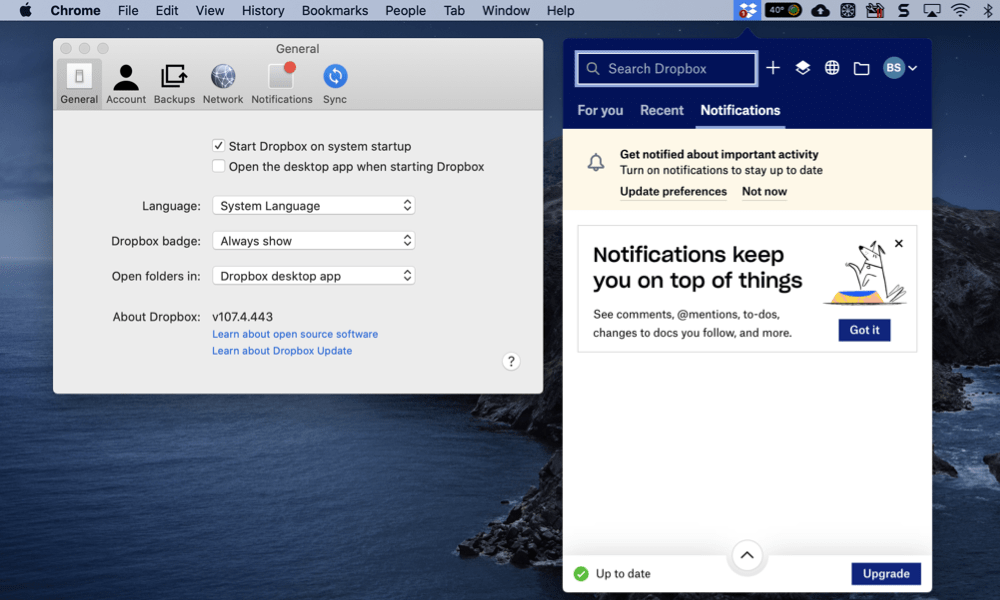Enable Open the desktop app when starting Dropbox
This screenshot has width=1000, height=600.
point(218,166)
